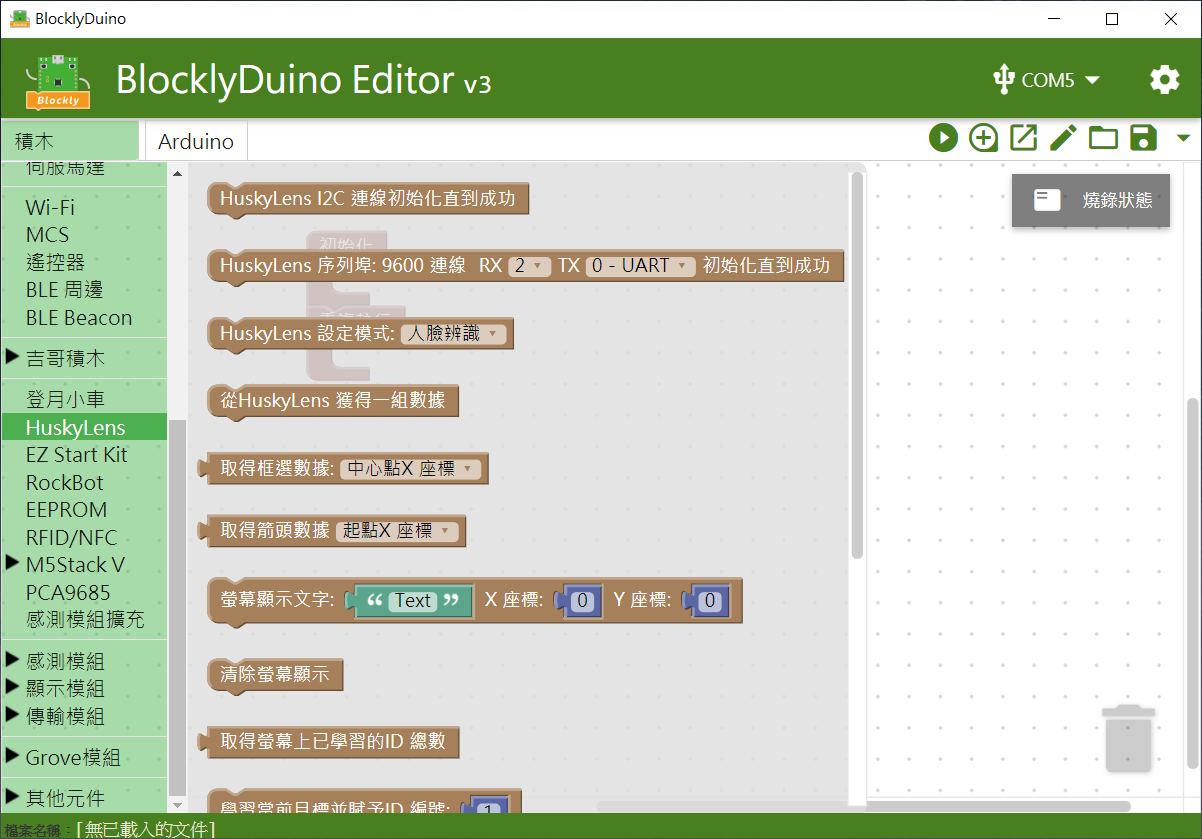Click the 燒錄狀態 button
The image size is (1202, 839).
[x=1091, y=200]
